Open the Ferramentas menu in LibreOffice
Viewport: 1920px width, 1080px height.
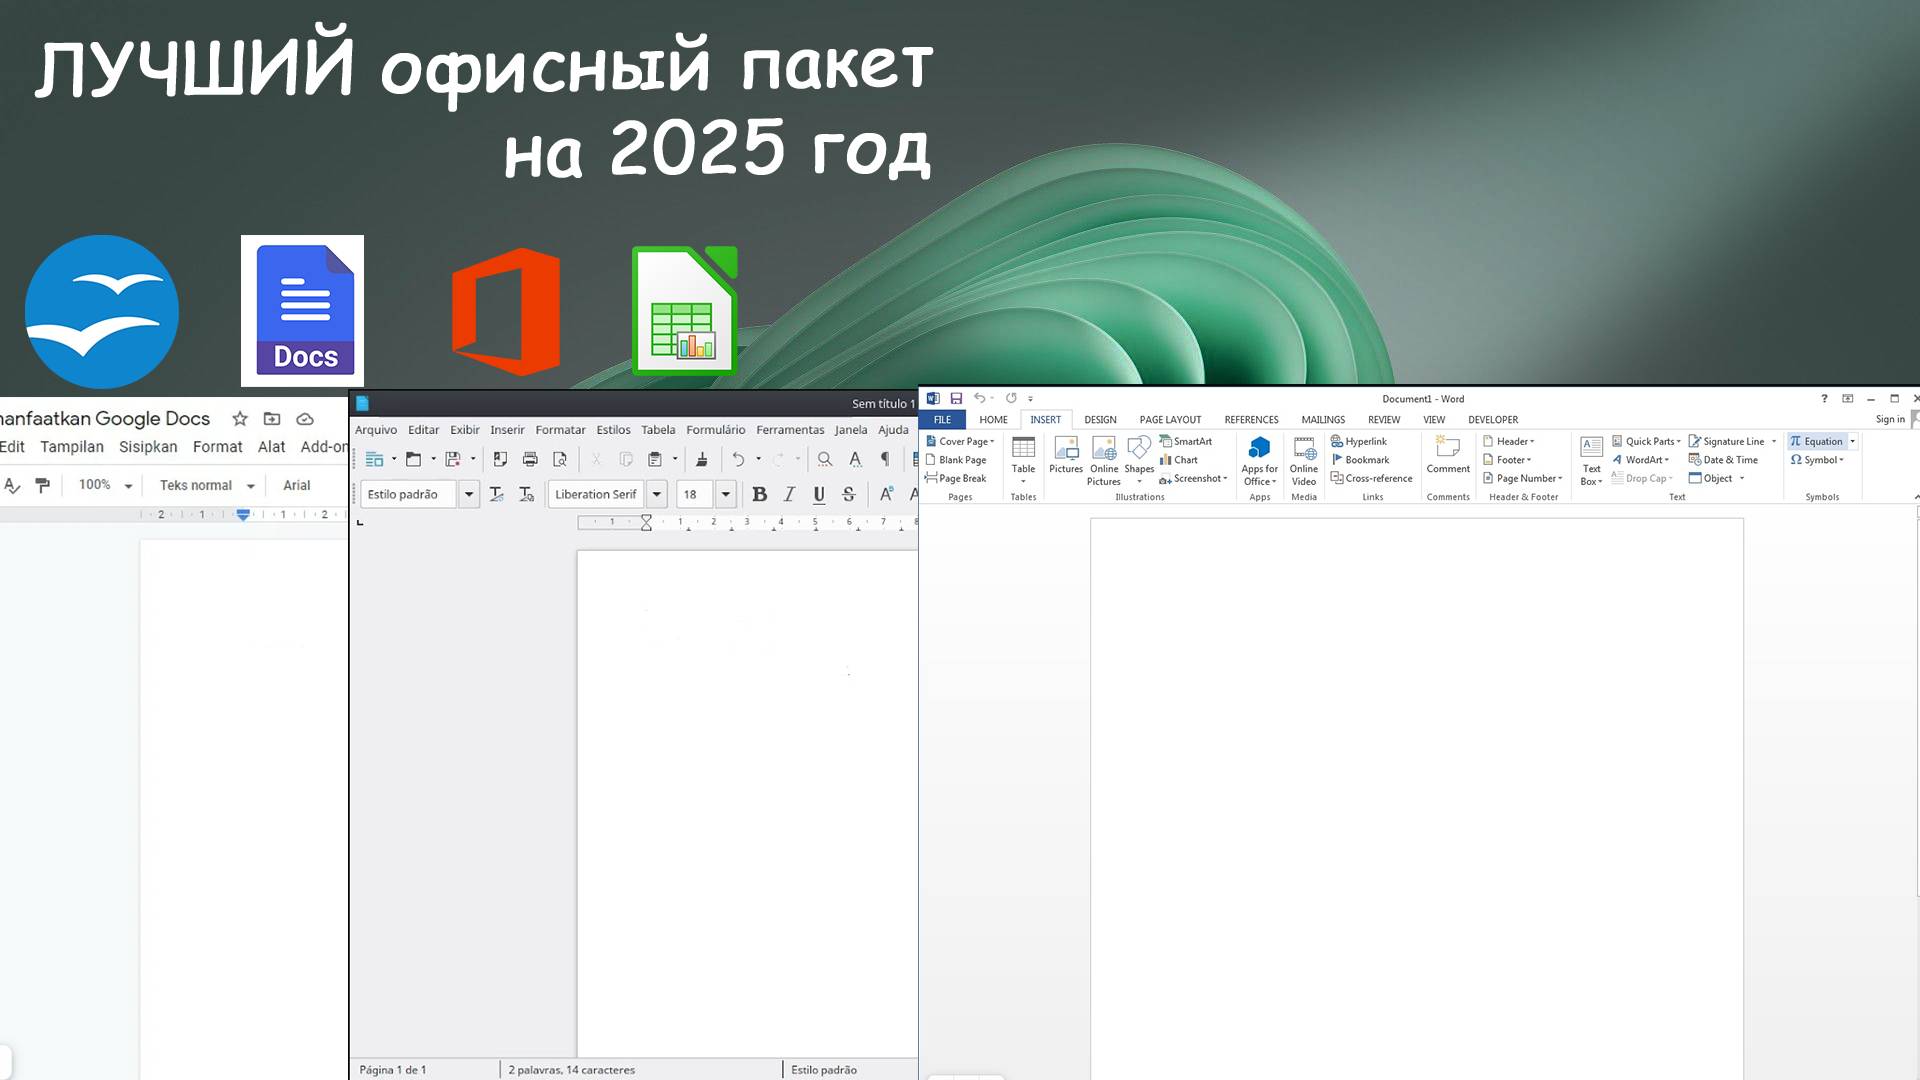790,430
